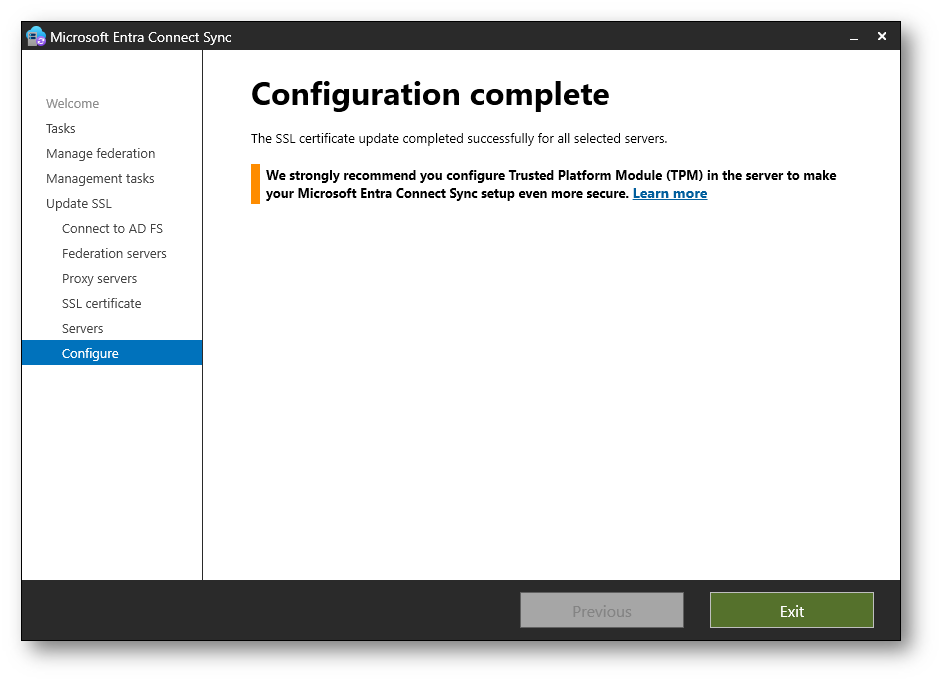
Task: Click the window title Microsoft Entra Connect Sync
Action: pyautogui.click(x=141, y=37)
